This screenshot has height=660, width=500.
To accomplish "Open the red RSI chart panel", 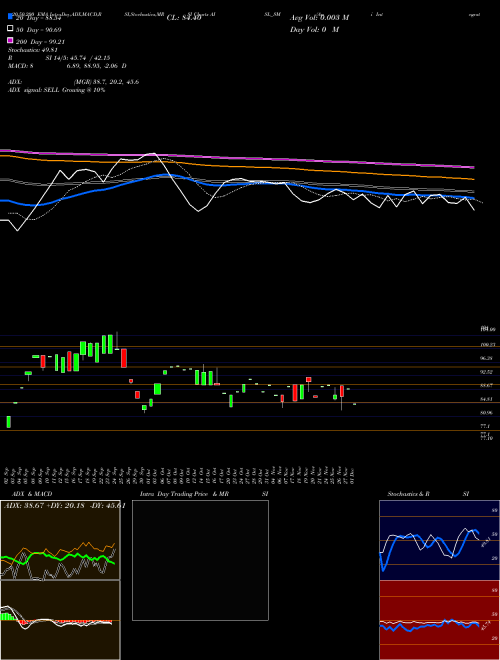I will pyautogui.click(x=439, y=620).
